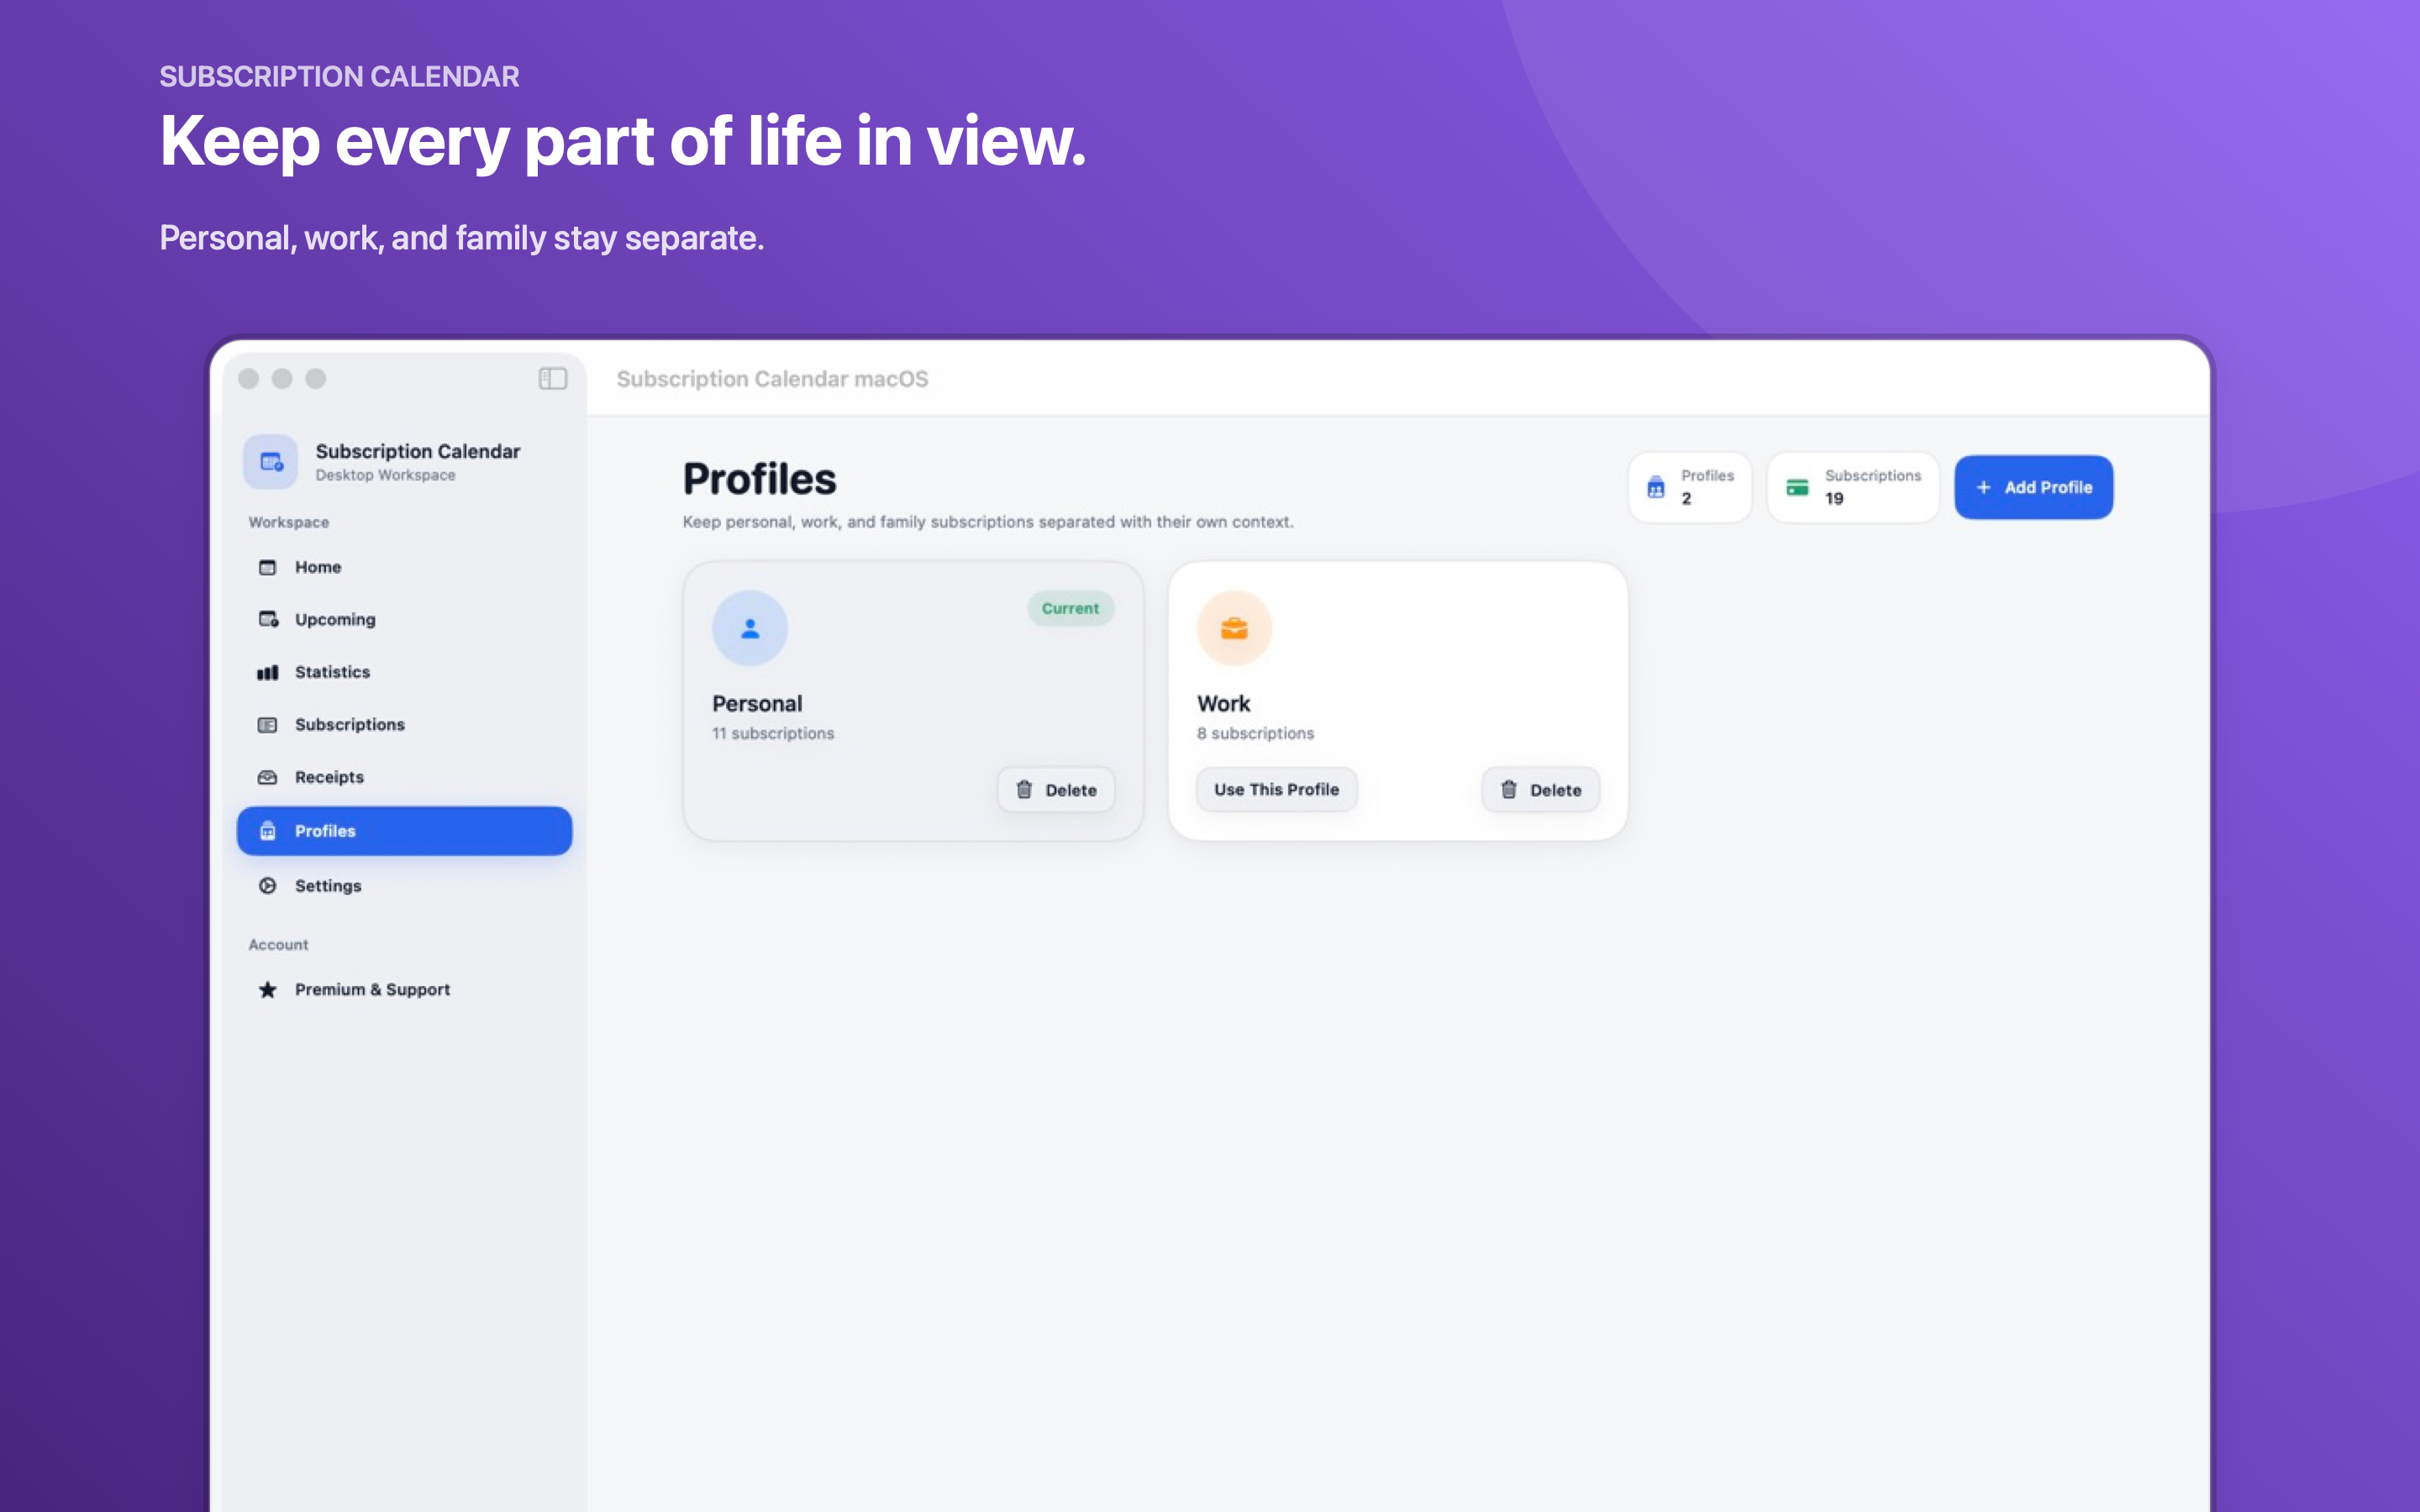Open Settings from the sidebar
Image resolution: width=2420 pixels, height=1512 pixels.
(404, 886)
